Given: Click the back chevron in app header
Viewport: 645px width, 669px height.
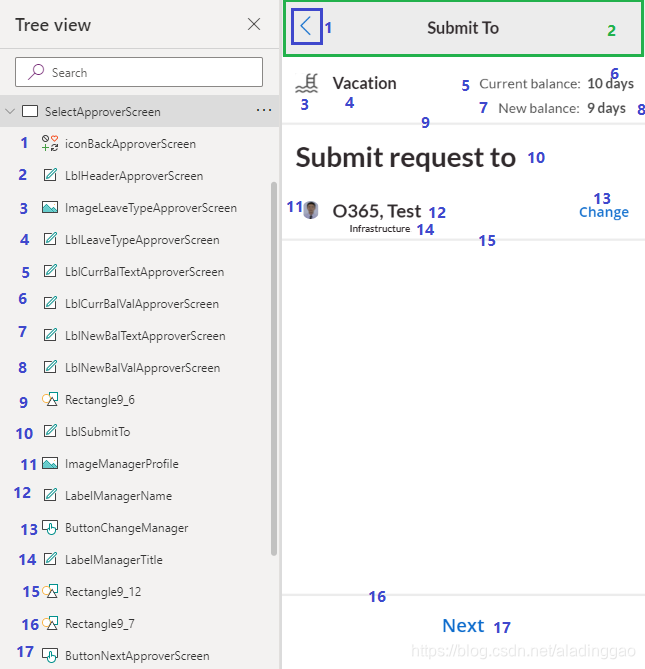Looking at the screenshot, I should [307, 27].
